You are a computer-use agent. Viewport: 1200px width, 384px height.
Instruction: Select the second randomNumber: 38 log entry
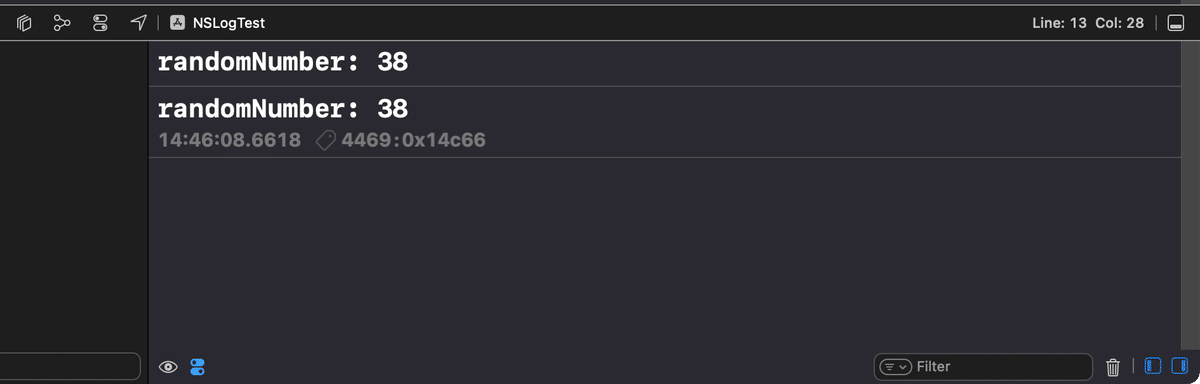664,122
